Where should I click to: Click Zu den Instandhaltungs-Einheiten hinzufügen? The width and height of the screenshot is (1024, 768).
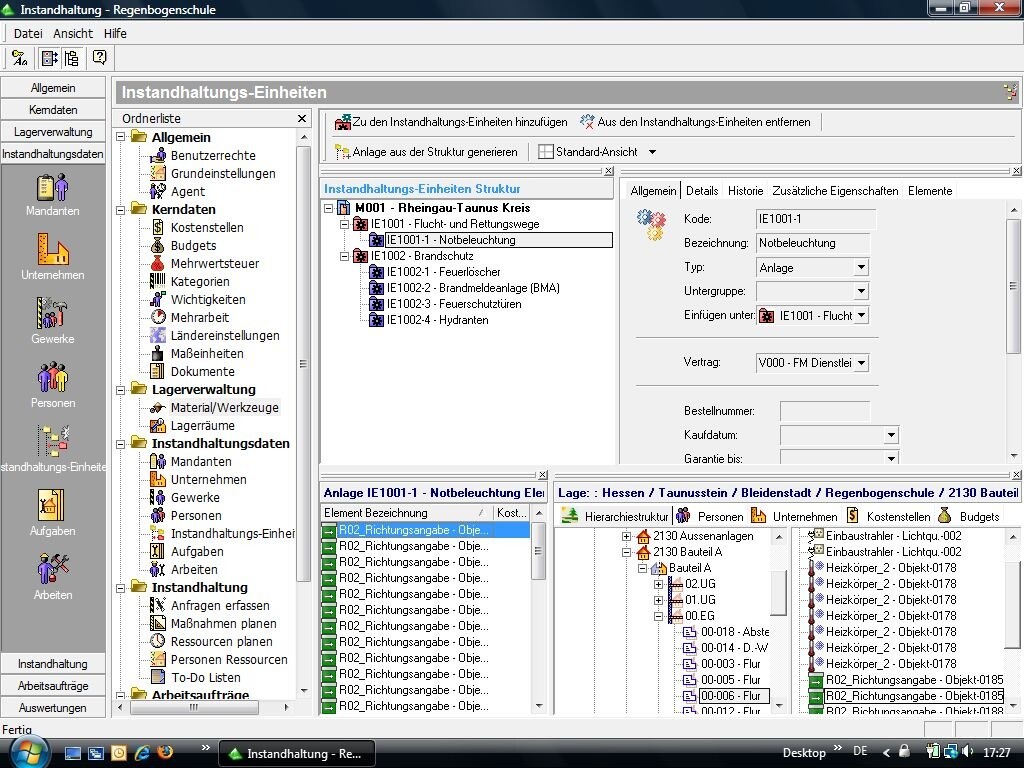coord(451,122)
